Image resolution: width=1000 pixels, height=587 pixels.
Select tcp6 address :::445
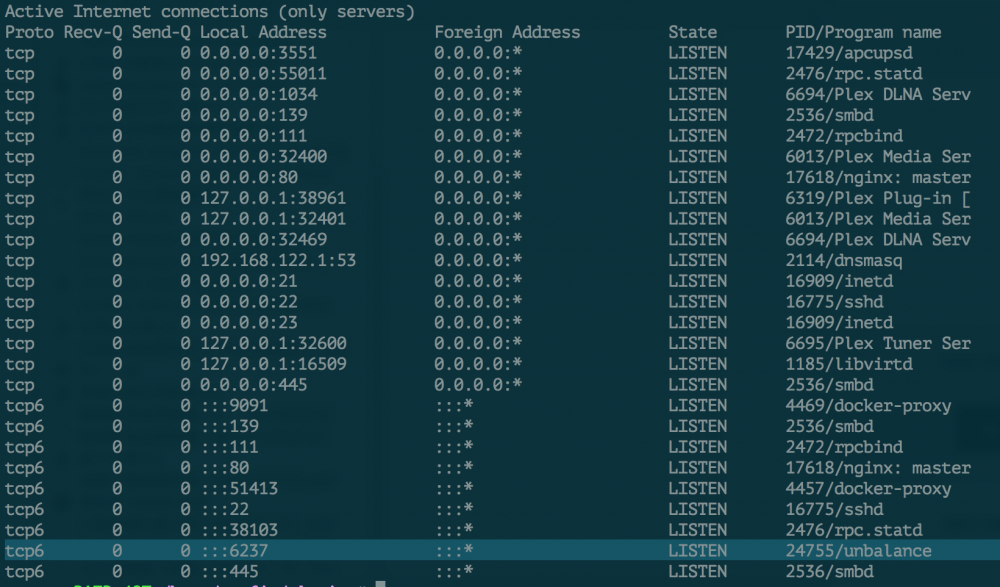pyautogui.click(x=230, y=572)
